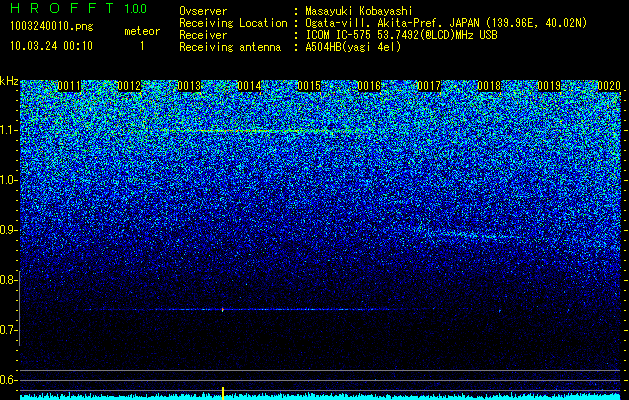629x400 pixels.
Task: Click the 0014 time marker
Action: coord(249,86)
